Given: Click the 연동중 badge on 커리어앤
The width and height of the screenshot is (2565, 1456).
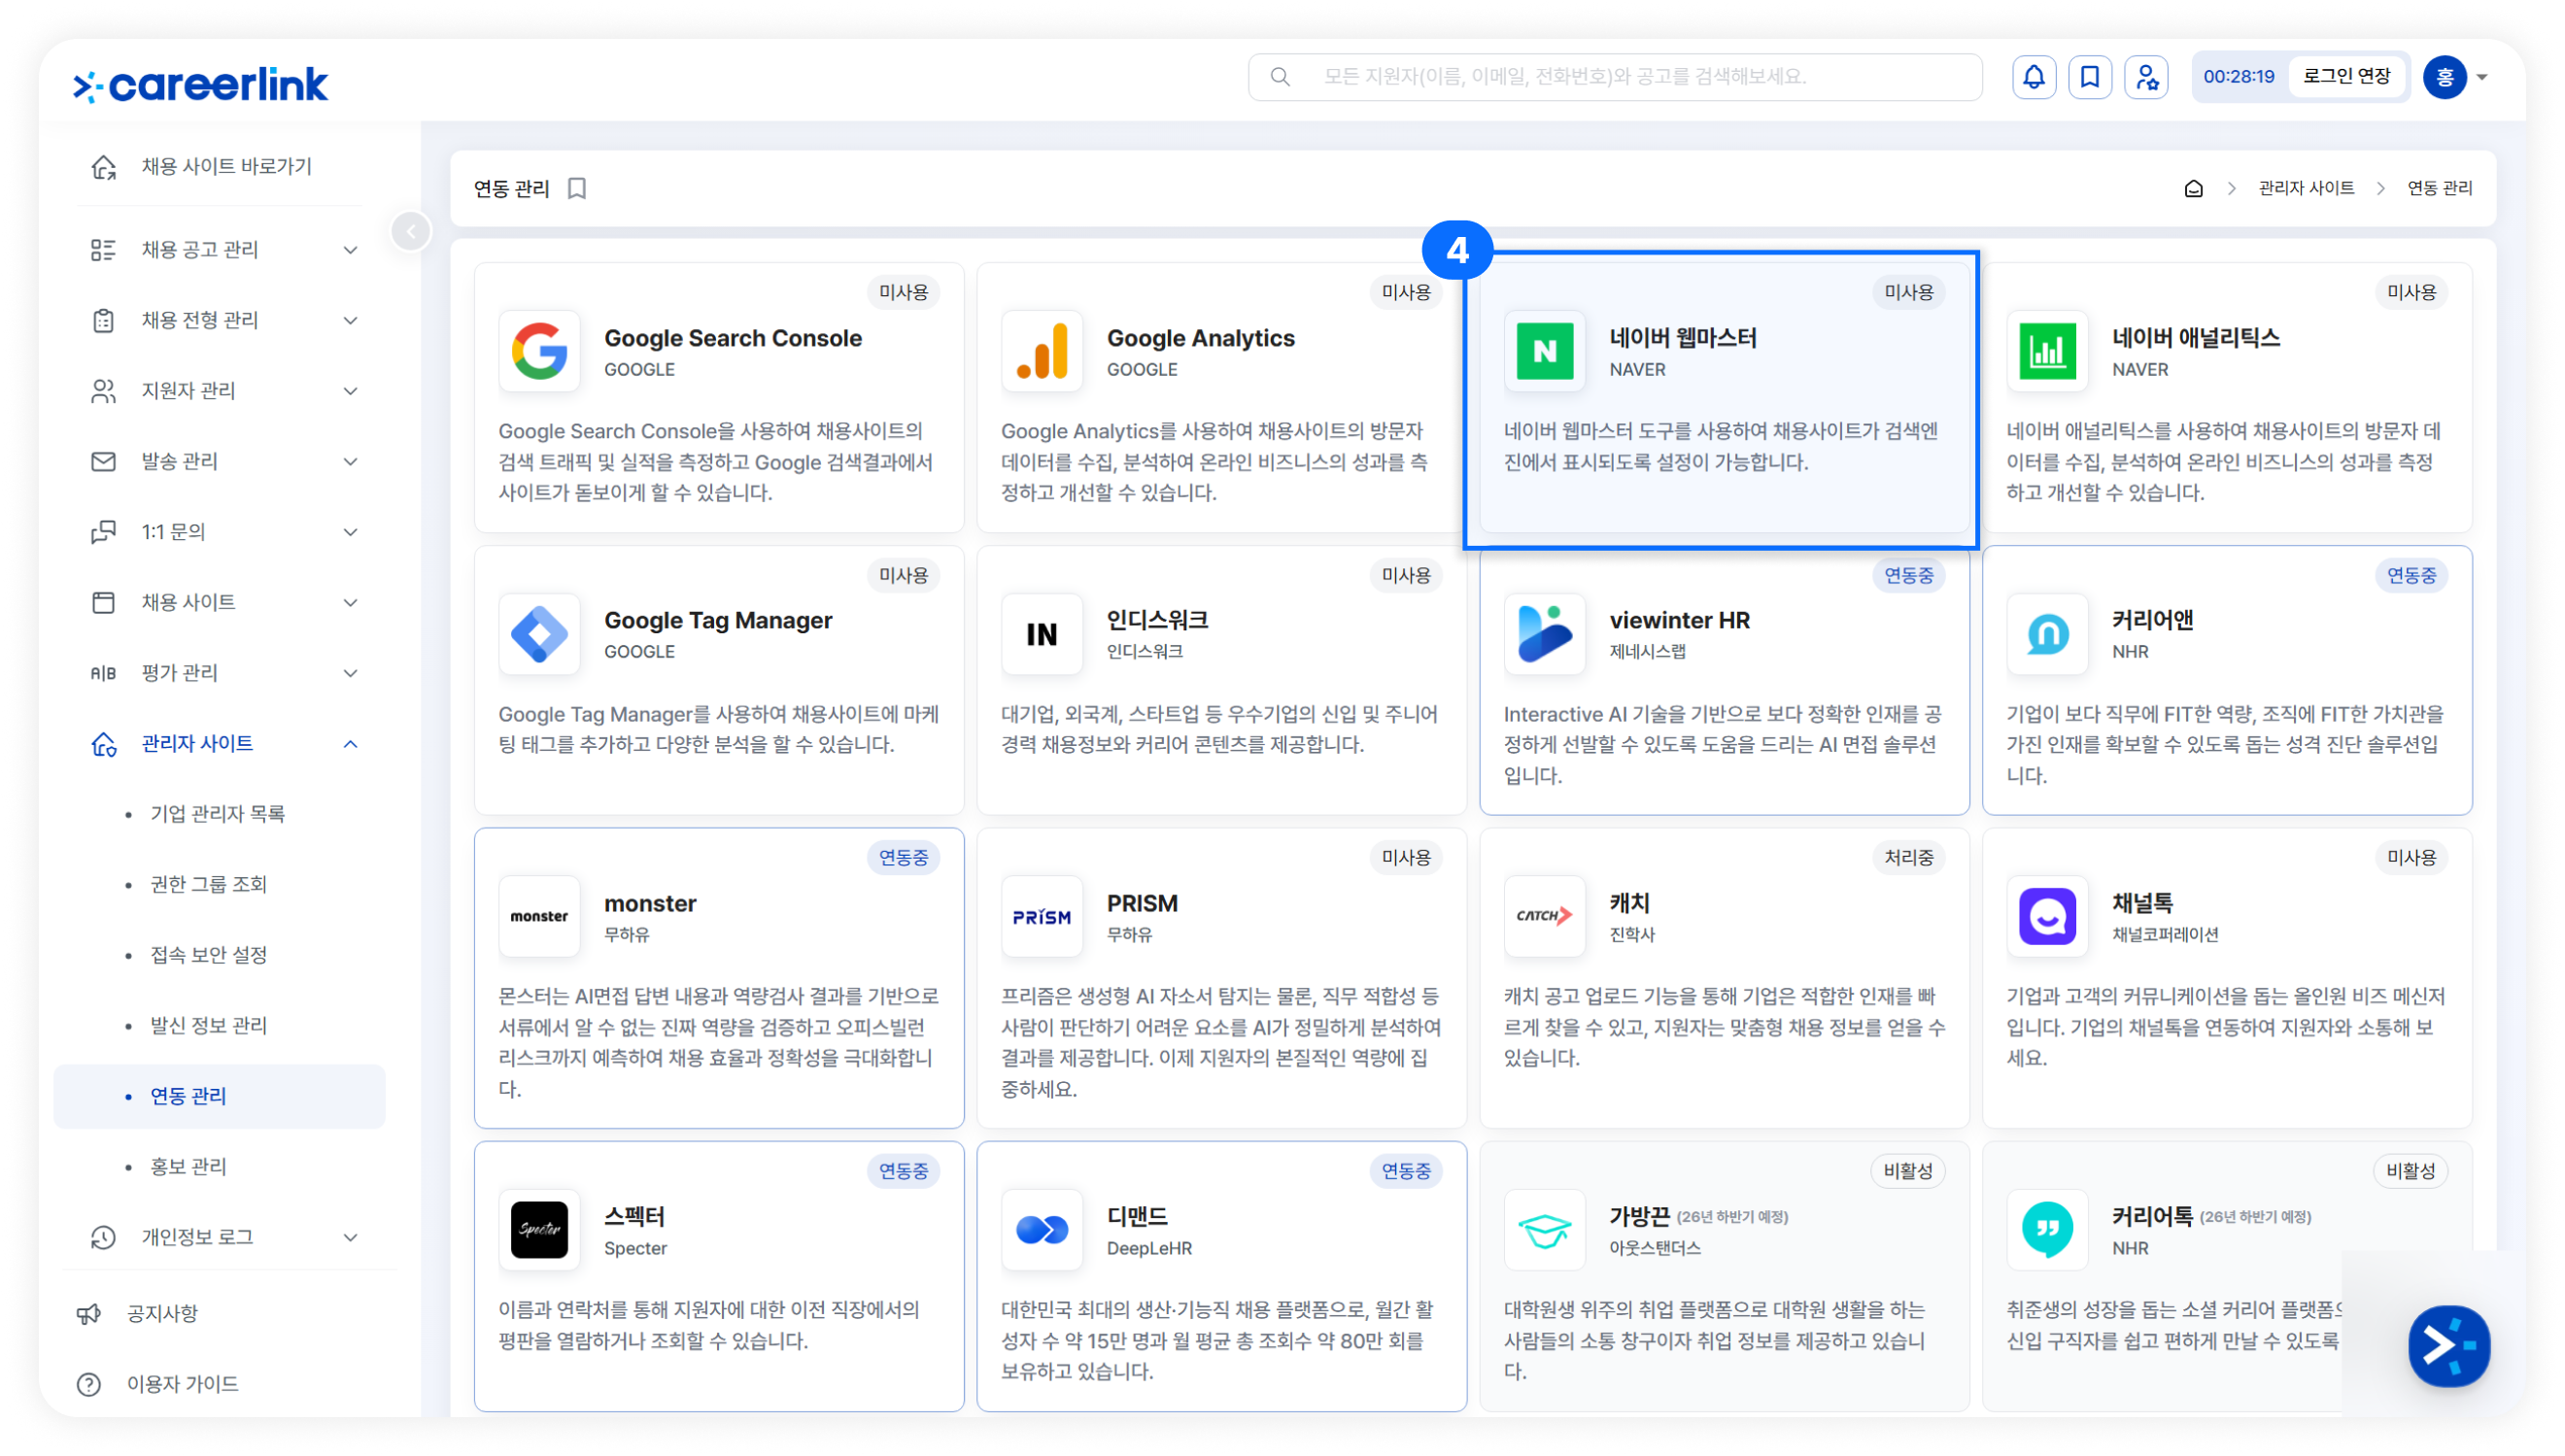Looking at the screenshot, I should coord(2411,575).
